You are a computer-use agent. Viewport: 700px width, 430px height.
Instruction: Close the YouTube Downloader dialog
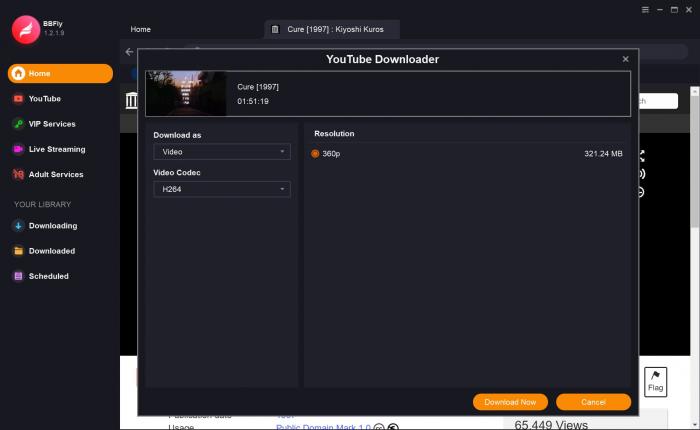click(625, 59)
